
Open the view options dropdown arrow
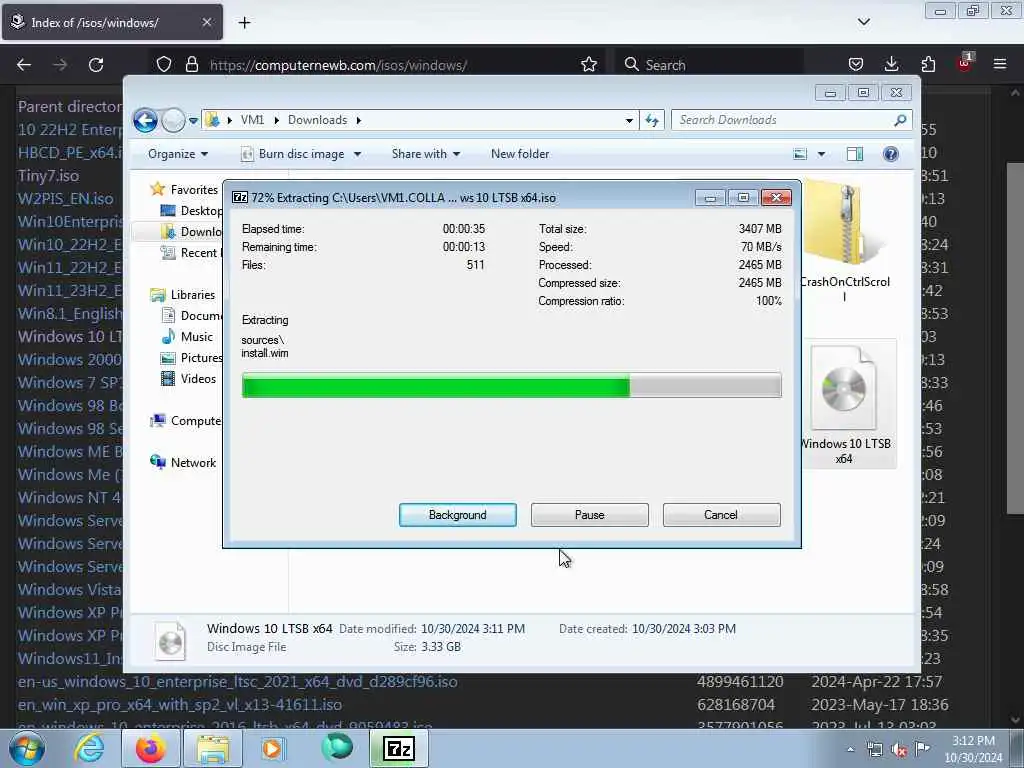(822, 154)
